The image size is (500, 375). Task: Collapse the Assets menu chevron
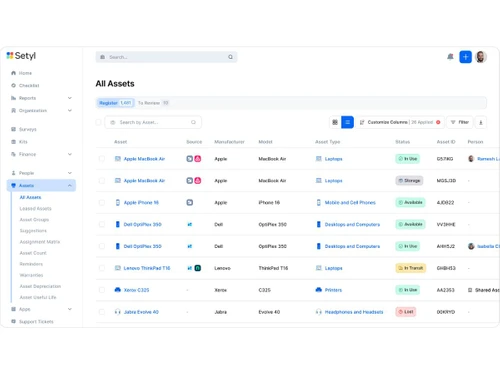pyautogui.click(x=70, y=185)
